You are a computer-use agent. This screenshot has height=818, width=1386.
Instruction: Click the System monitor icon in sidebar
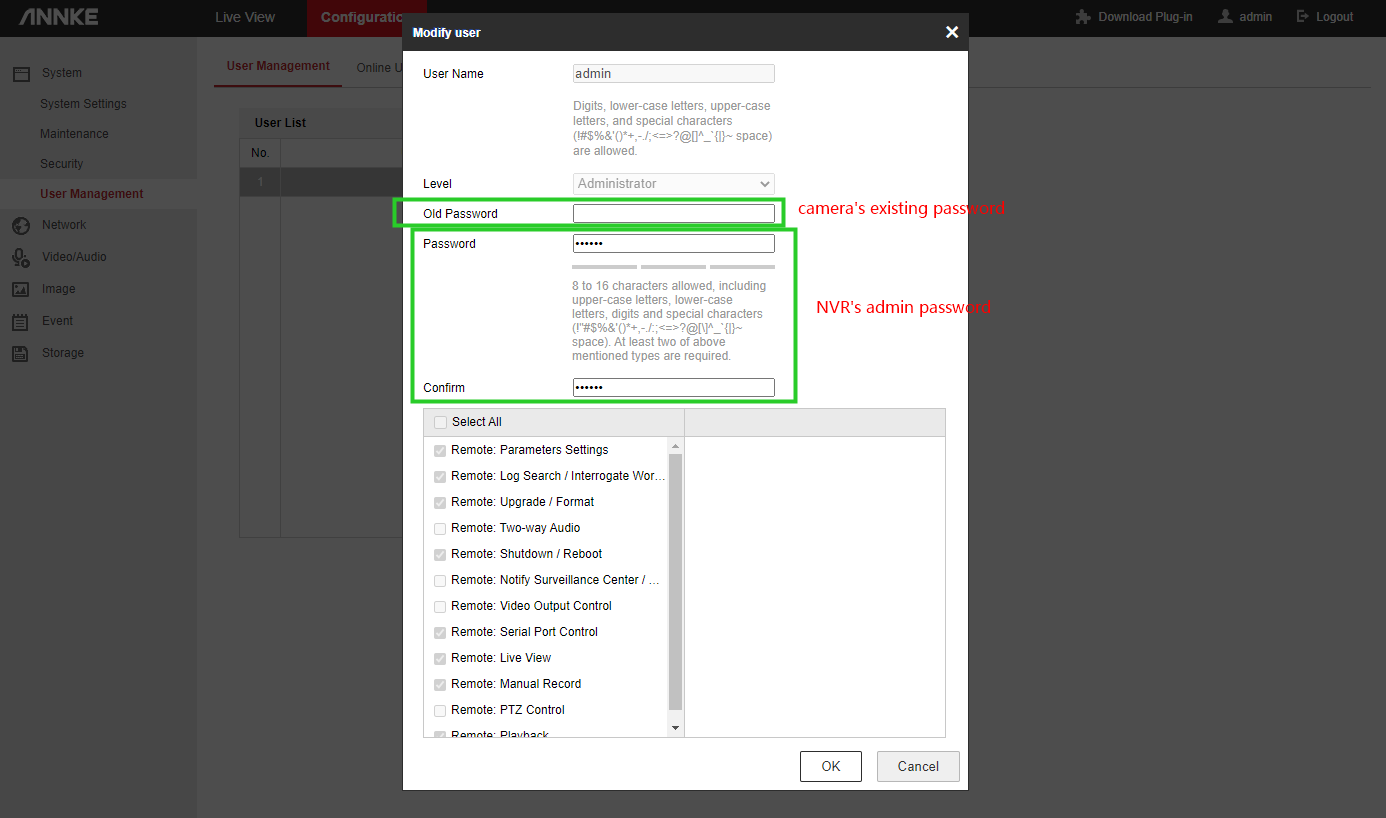20,73
